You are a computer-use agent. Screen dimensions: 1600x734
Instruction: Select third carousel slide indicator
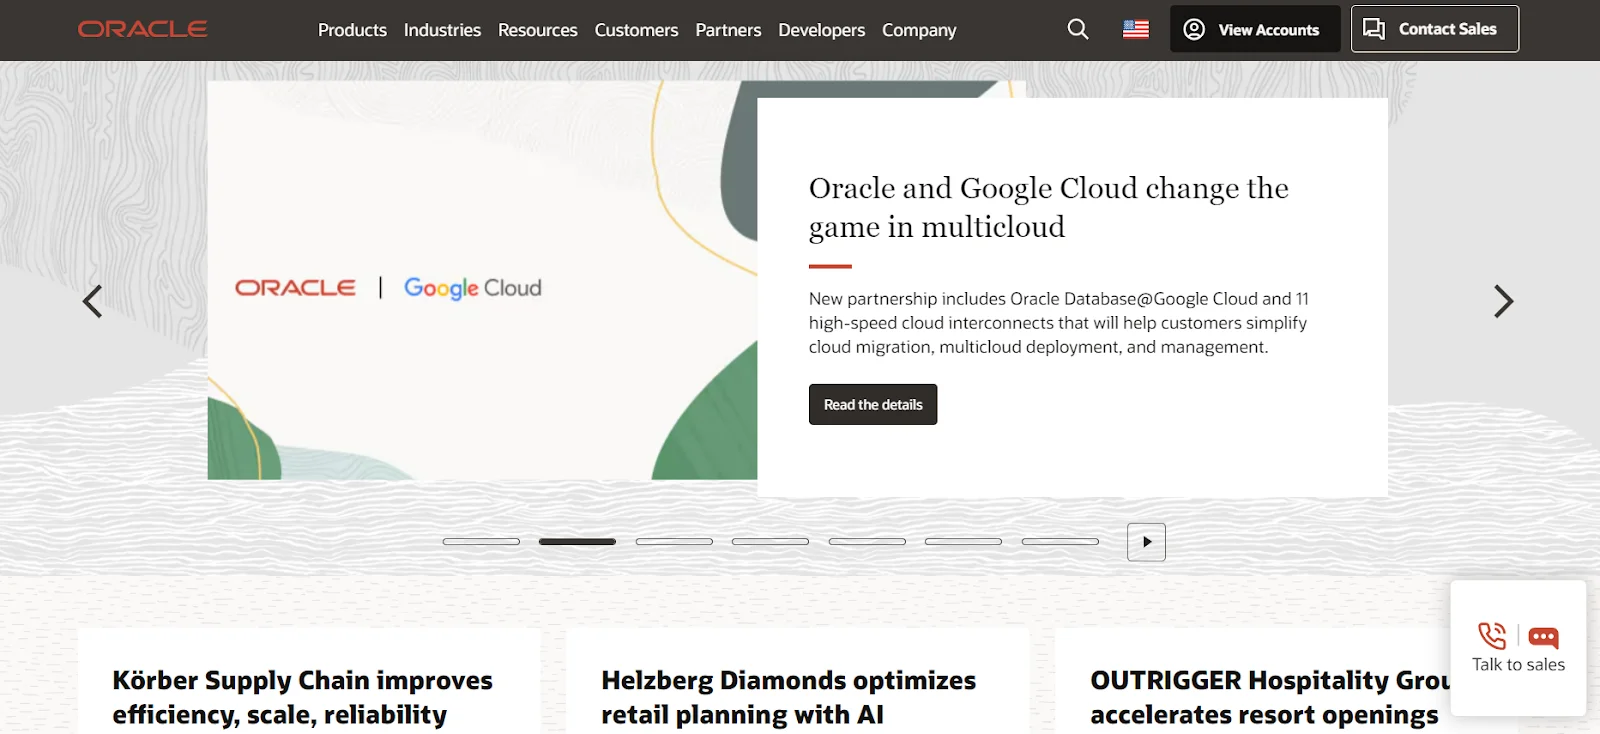click(x=674, y=541)
